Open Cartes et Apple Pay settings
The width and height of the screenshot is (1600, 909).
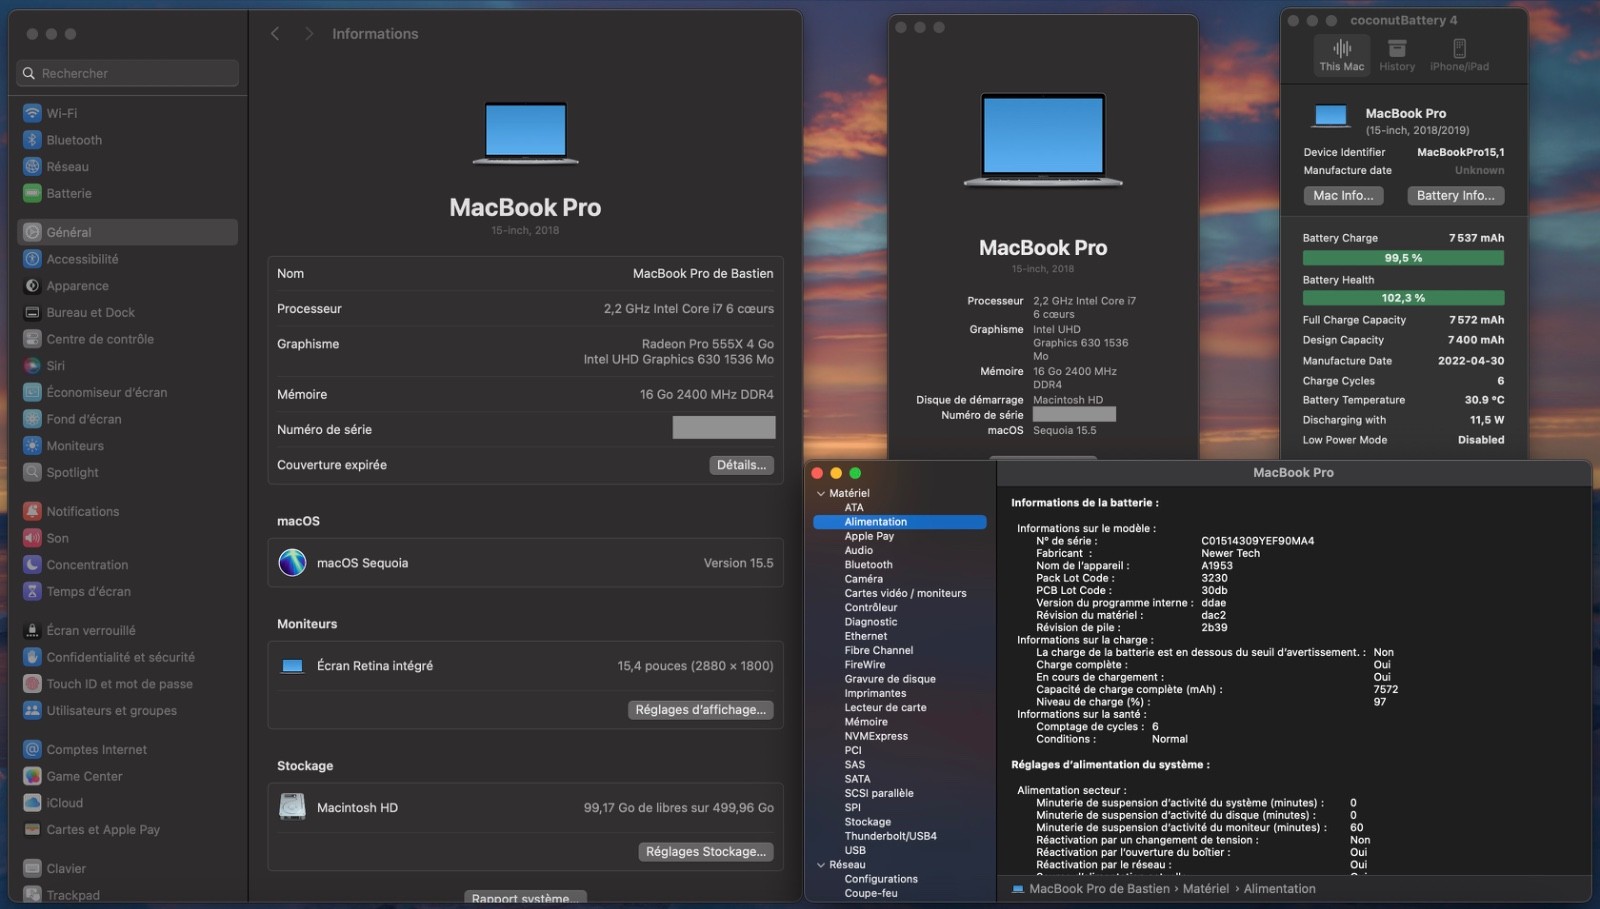127,830
